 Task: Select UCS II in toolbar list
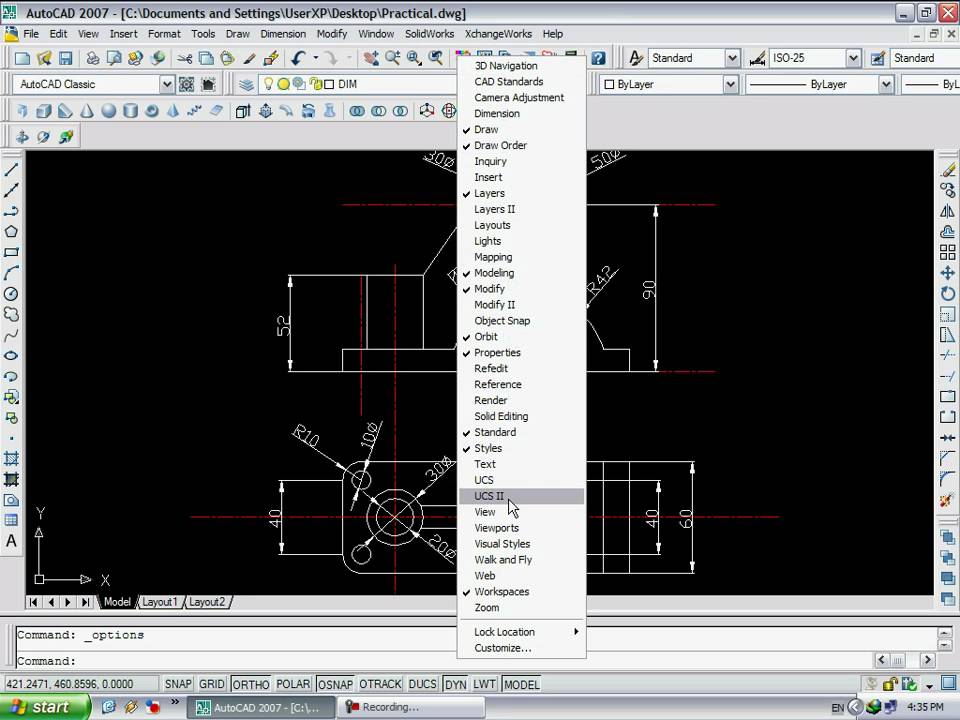click(x=489, y=496)
